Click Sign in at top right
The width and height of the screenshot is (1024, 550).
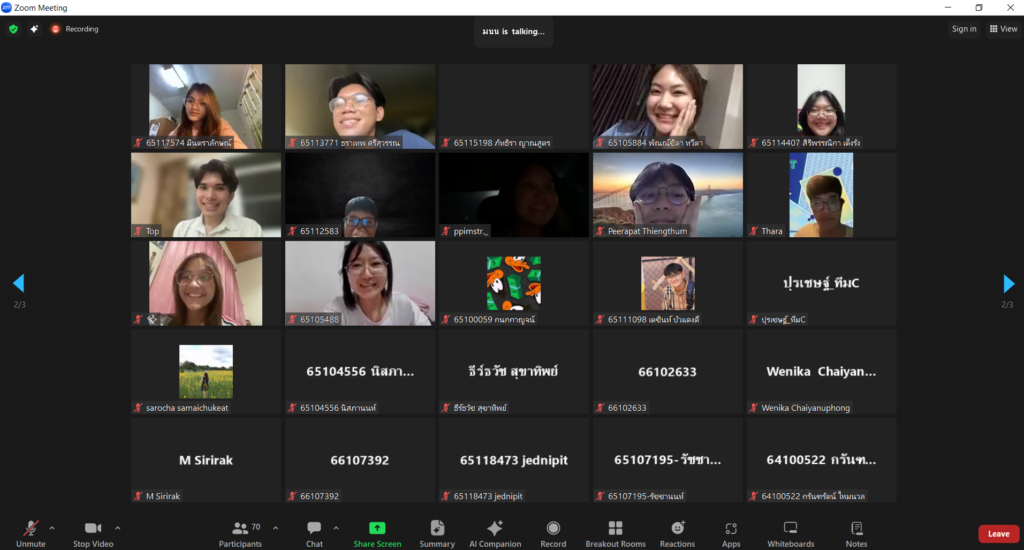tap(964, 29)
